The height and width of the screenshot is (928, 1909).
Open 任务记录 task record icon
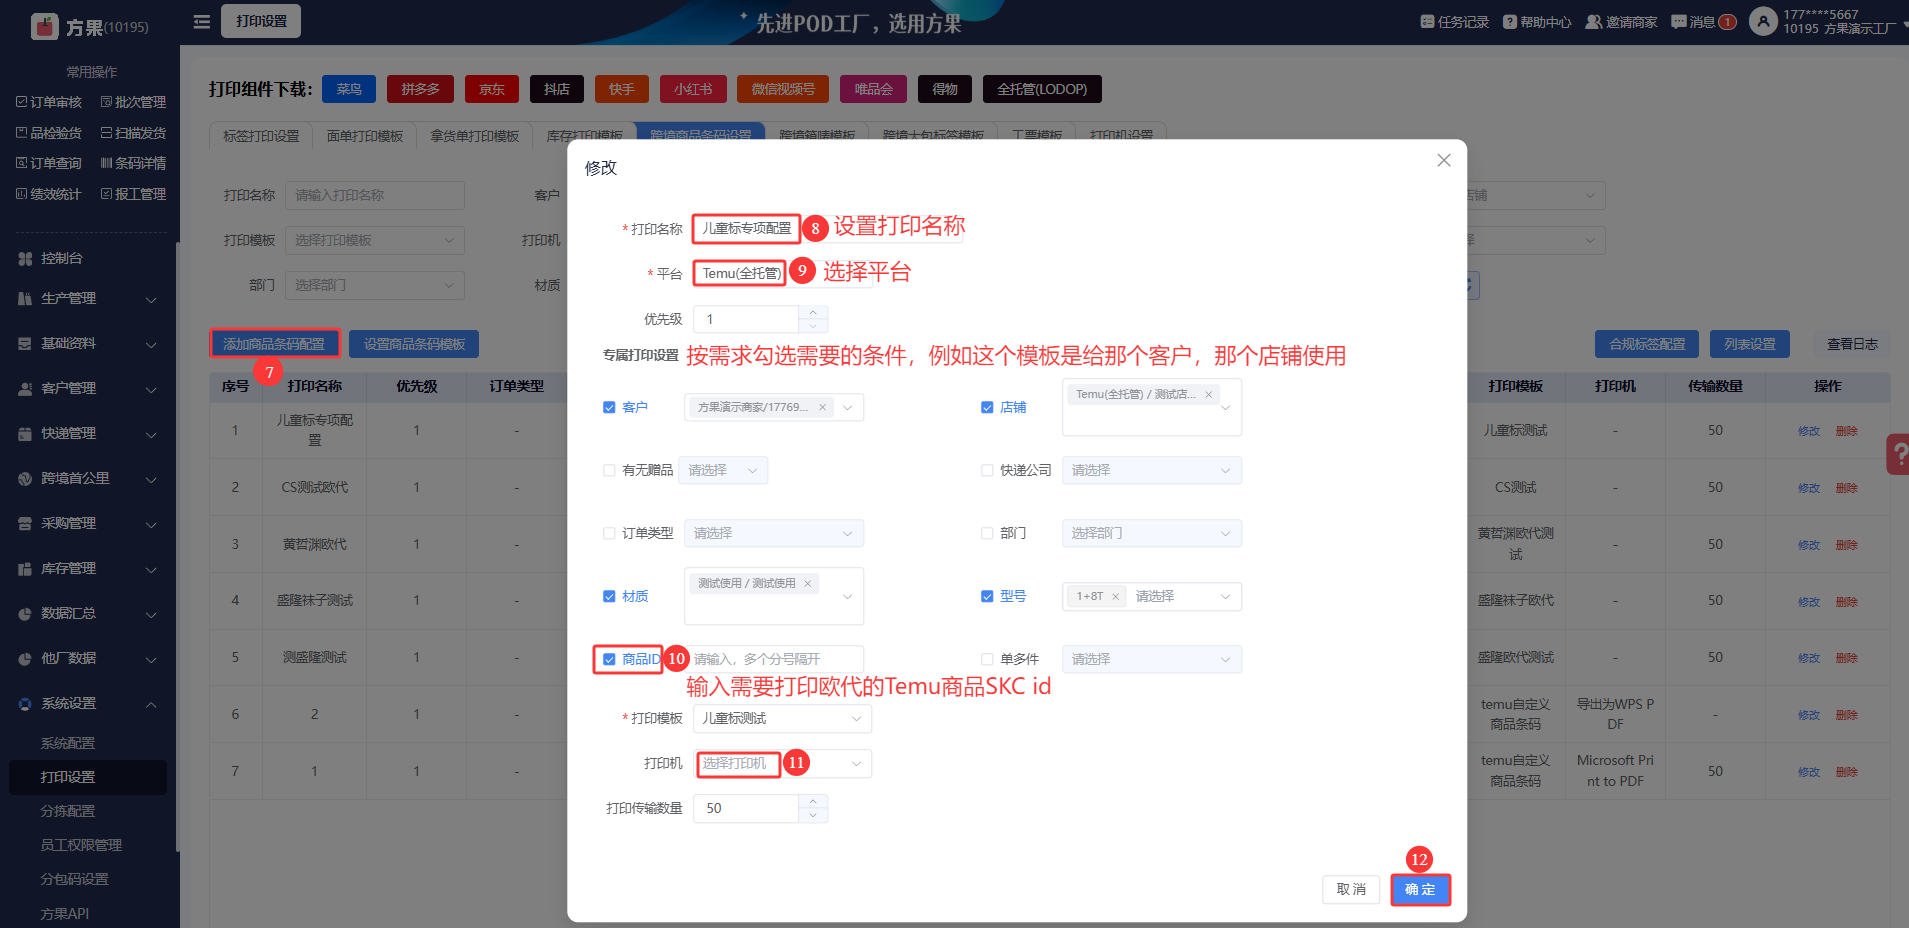tap(1428, 21)
